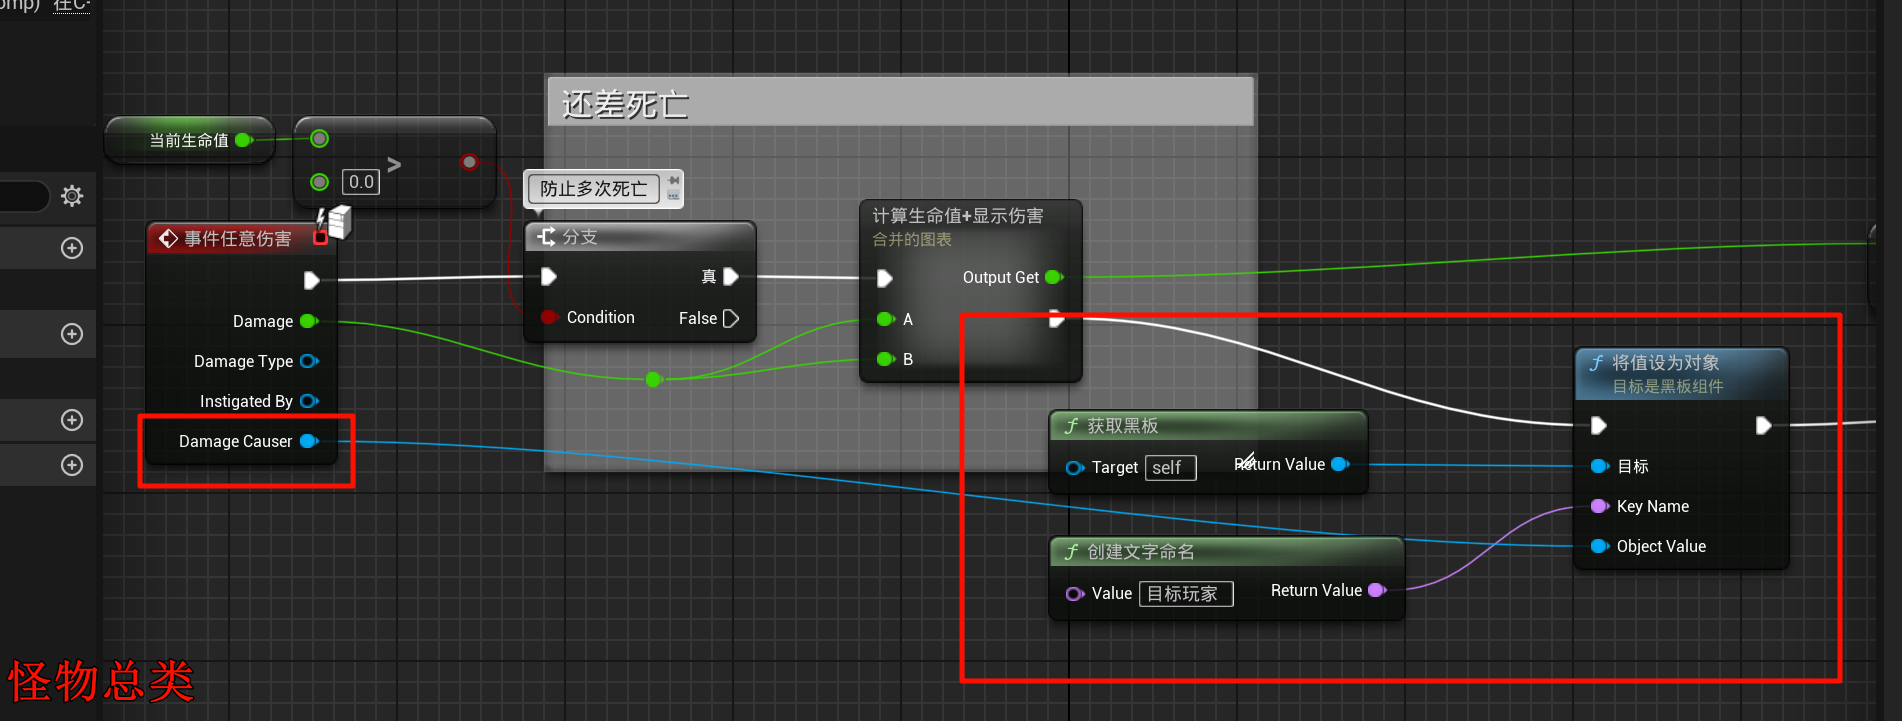Image resolution: width=1902 pixels, height=721 pixels.
Task: Select the 还差死亡 comment box title bar
Action: 900,103
